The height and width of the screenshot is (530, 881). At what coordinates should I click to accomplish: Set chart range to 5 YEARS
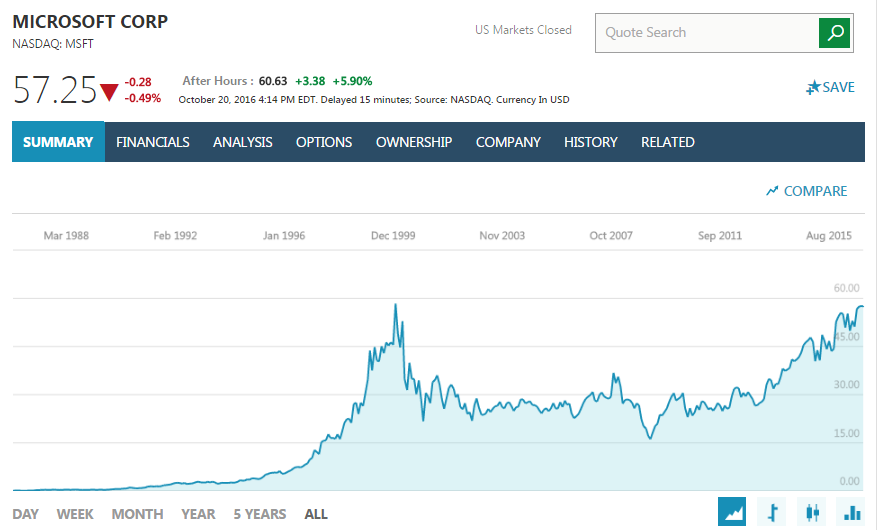pos(260,514)
